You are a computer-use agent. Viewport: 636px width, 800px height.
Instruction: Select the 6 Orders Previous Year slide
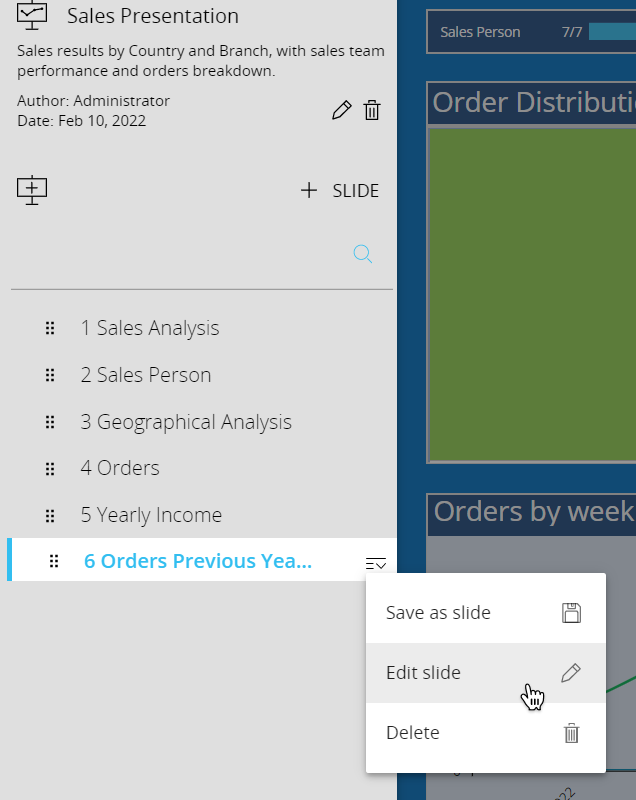click(x=198, y=561)
